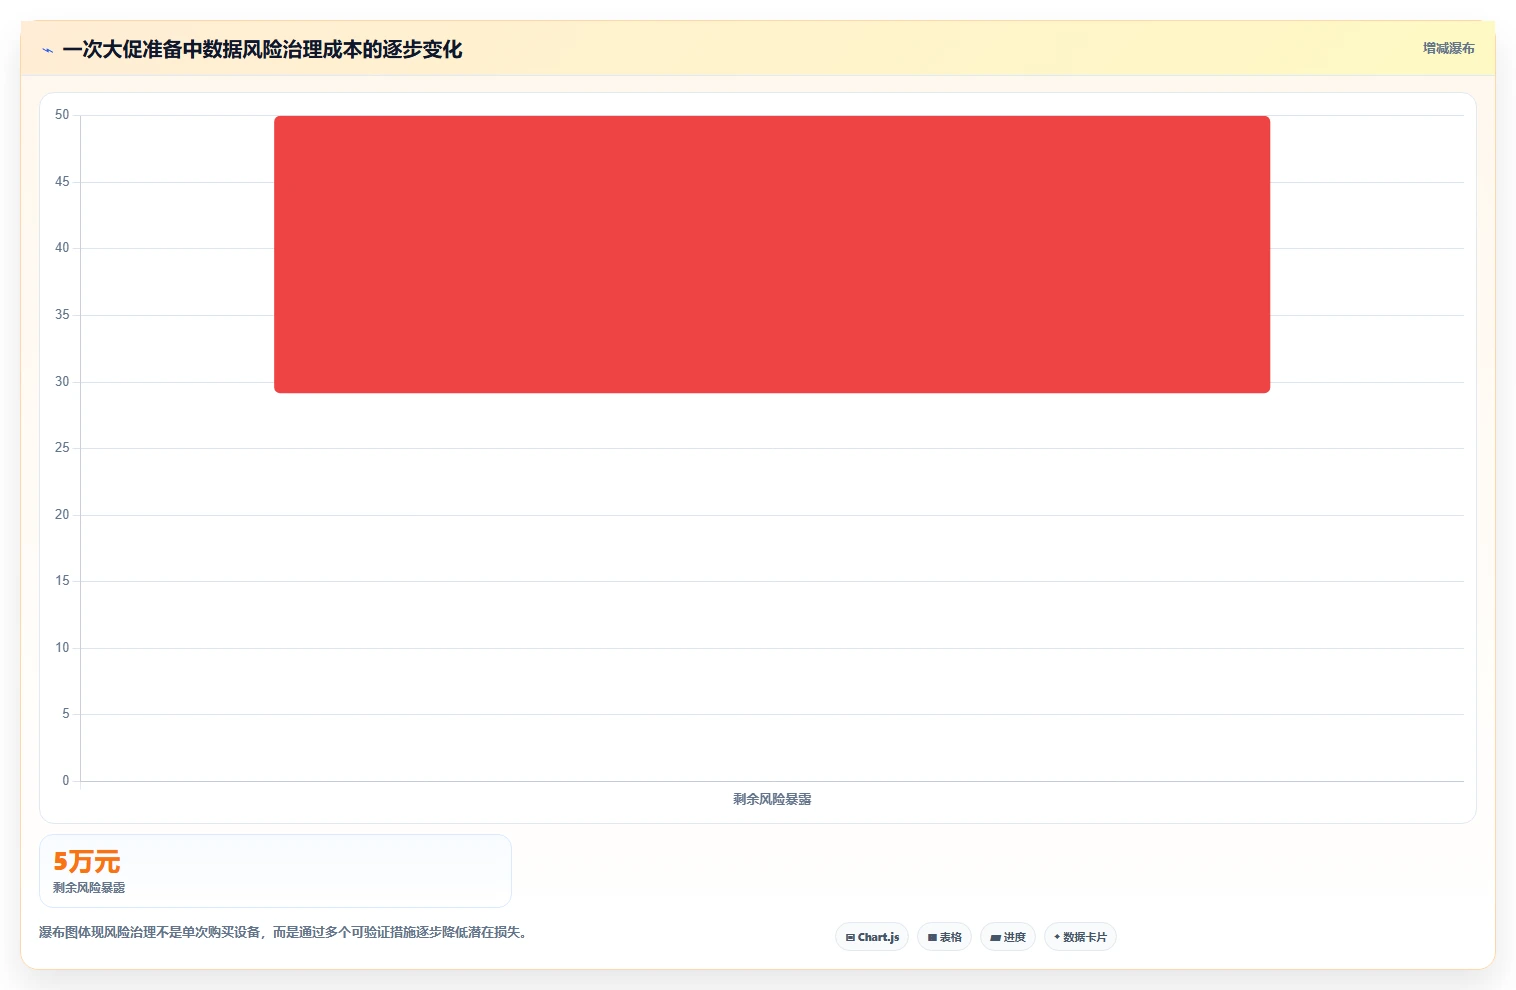This screenshot has width=1516, height=990.
Task: Click 剩余风险暴露 caption under 5万元
Action: [x=89, y=888]
